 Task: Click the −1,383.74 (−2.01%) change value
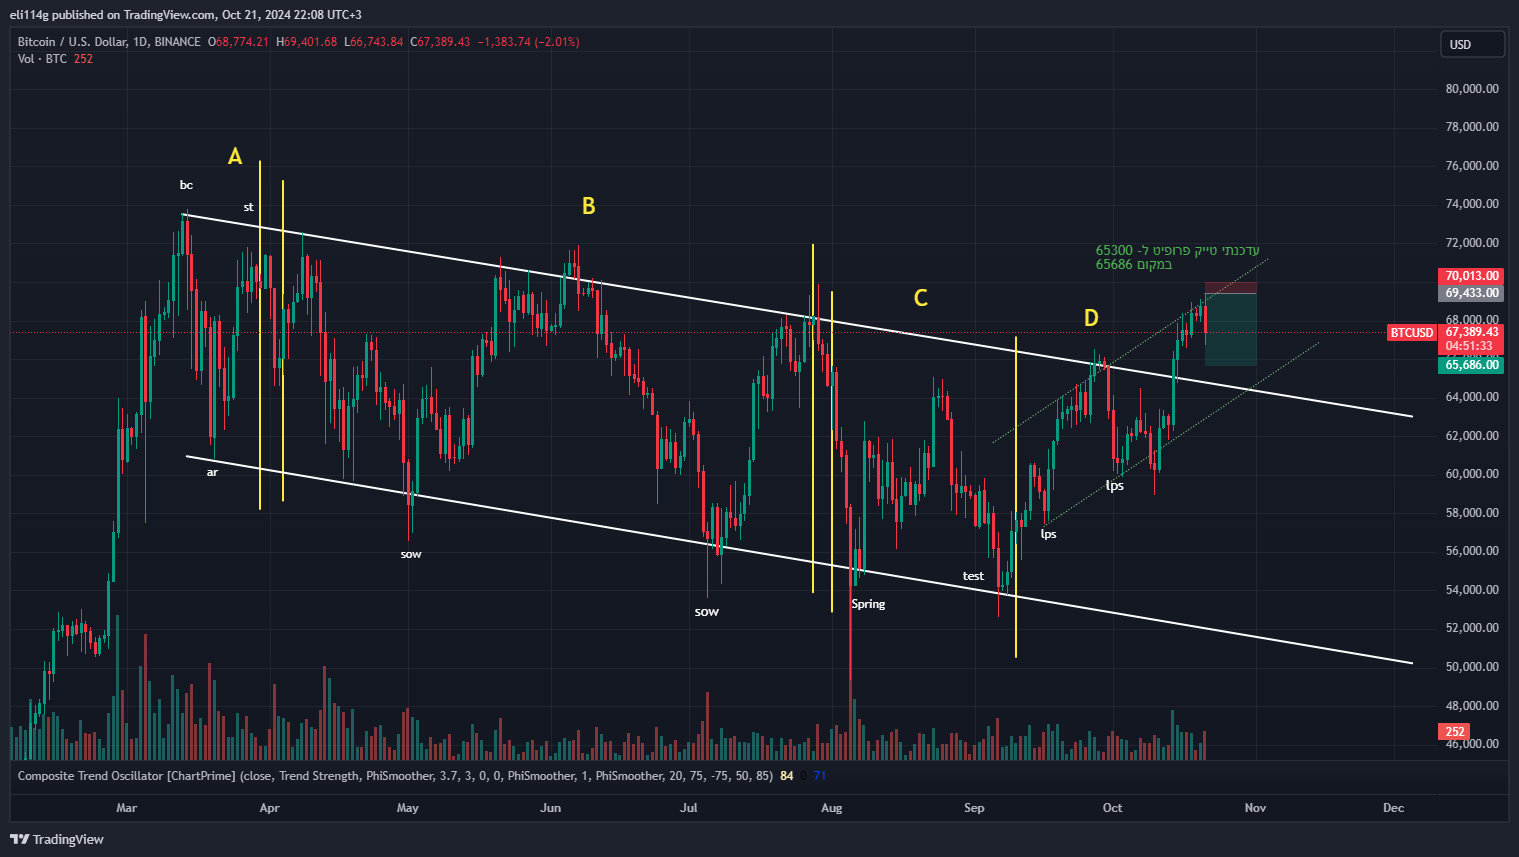(528, 42)
